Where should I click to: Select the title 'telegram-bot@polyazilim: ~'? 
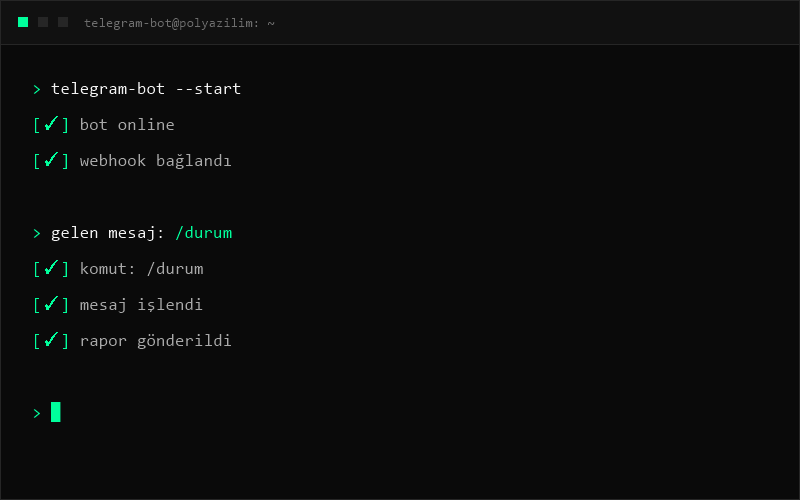pos(180,23)
